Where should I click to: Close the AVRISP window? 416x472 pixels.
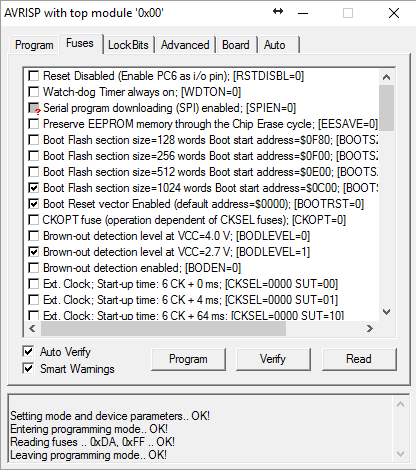[x=394, y=13]
